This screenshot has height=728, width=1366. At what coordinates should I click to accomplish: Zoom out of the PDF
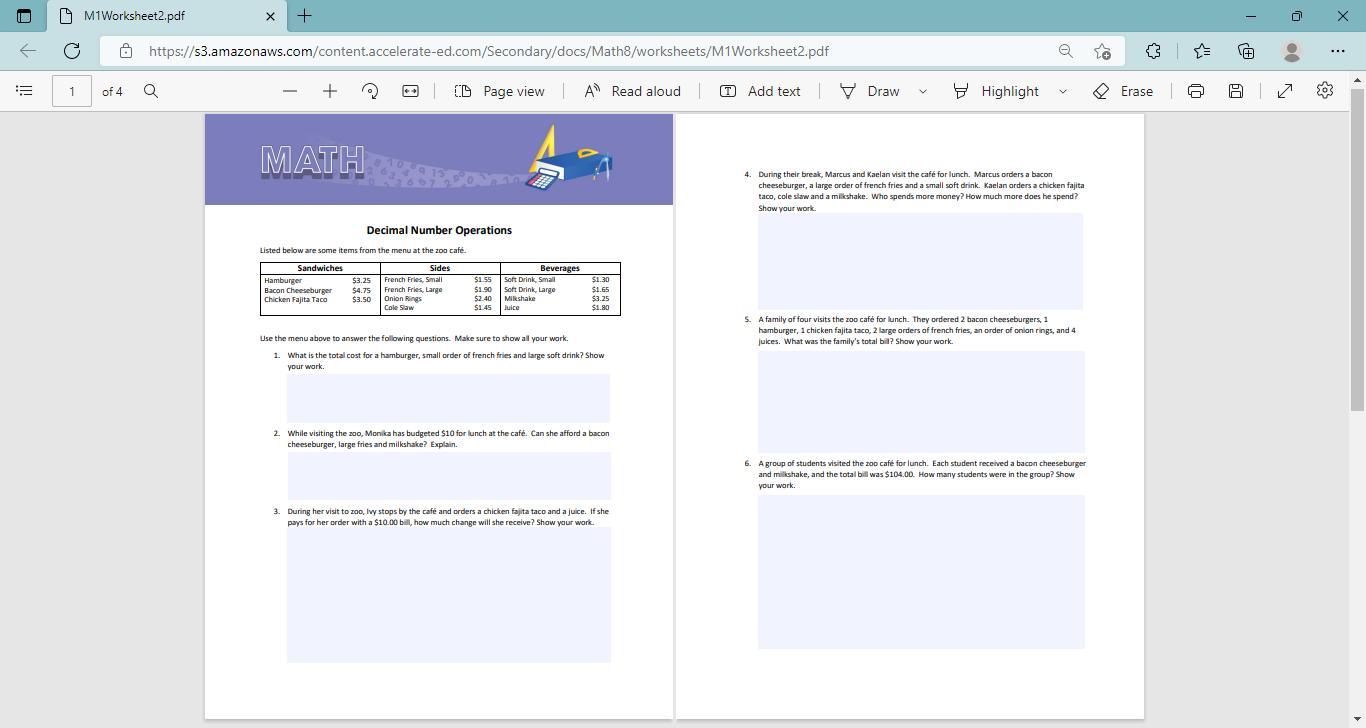pyautogui.click(x=290, y=91)
